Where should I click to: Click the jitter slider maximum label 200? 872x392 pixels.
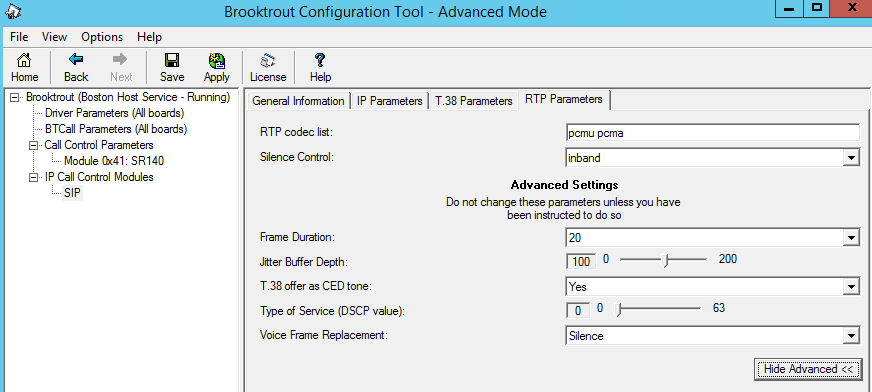click(728, 259)
